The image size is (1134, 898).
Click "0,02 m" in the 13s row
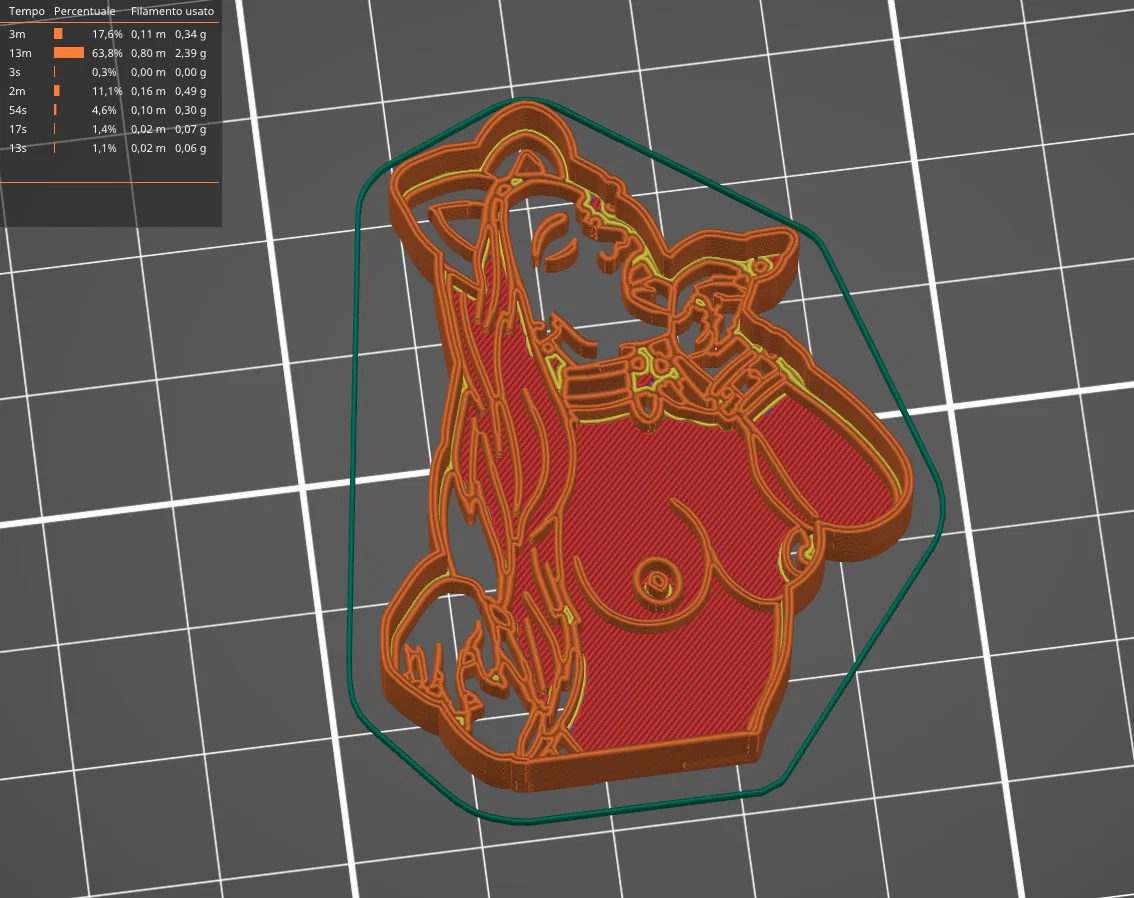click(x=148, y=147)
